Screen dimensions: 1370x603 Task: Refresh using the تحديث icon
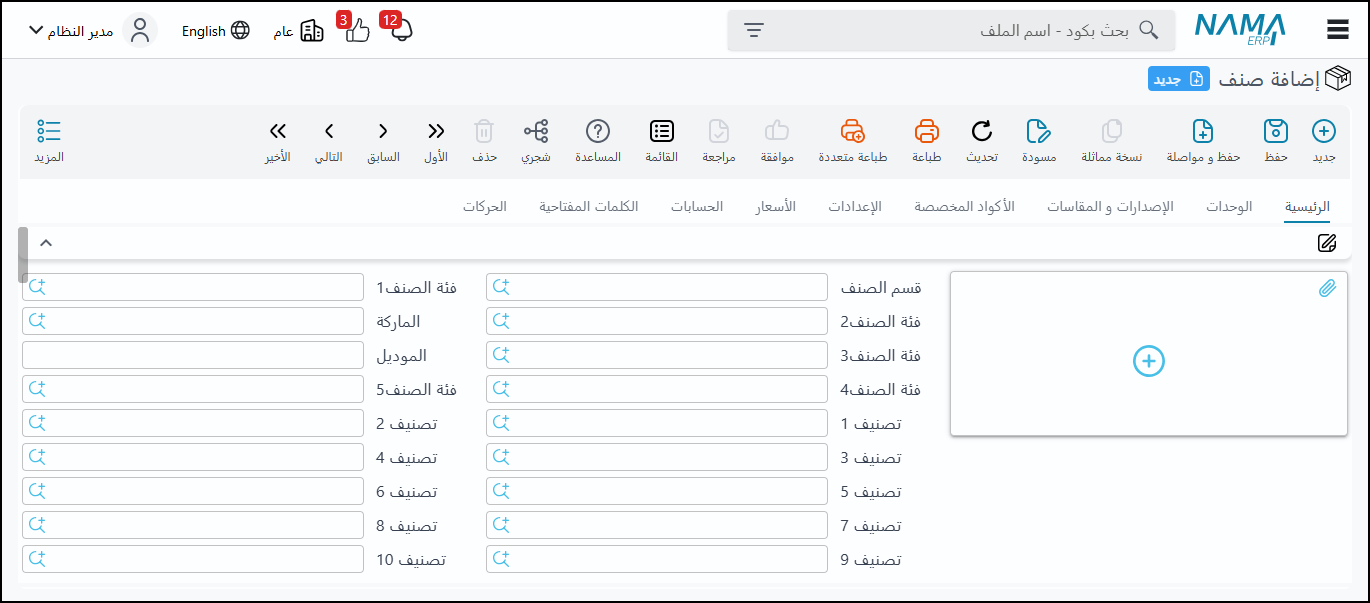click(x=982, y=132)
